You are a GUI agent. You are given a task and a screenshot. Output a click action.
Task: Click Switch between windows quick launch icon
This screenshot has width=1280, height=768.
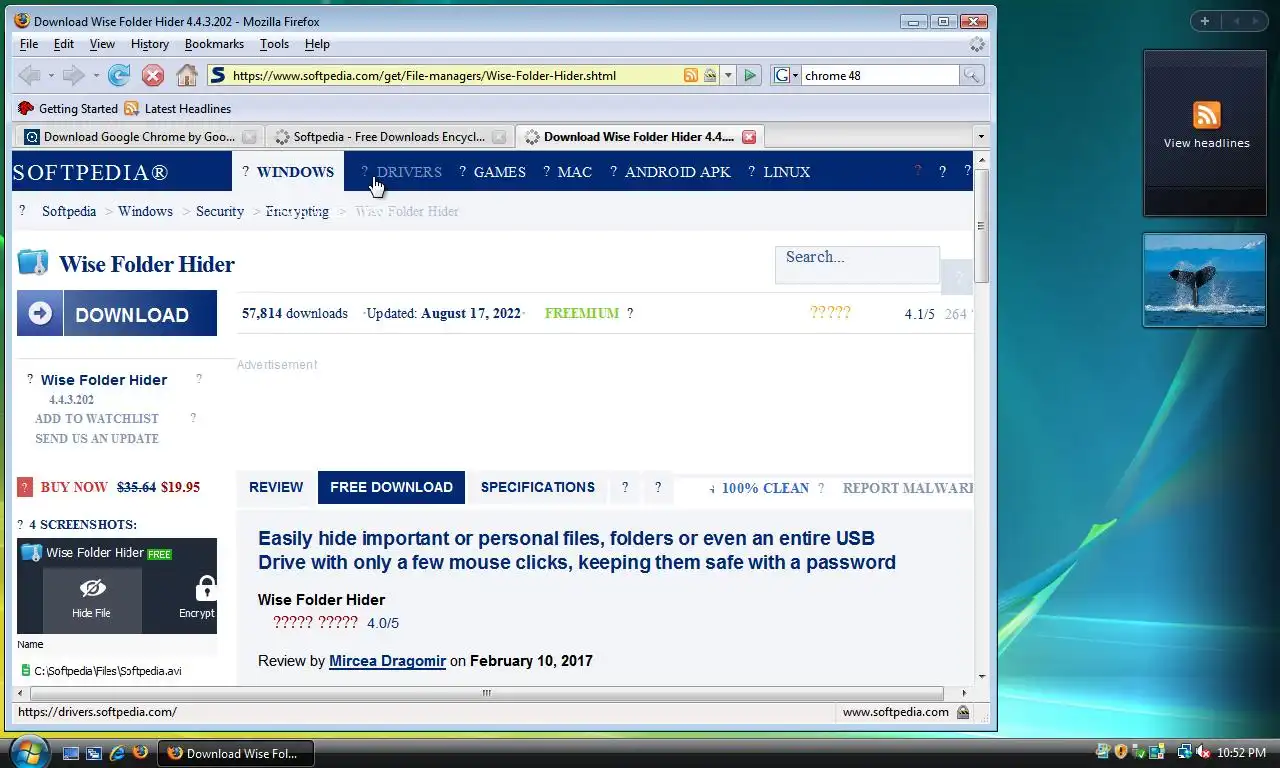(94, 753)
